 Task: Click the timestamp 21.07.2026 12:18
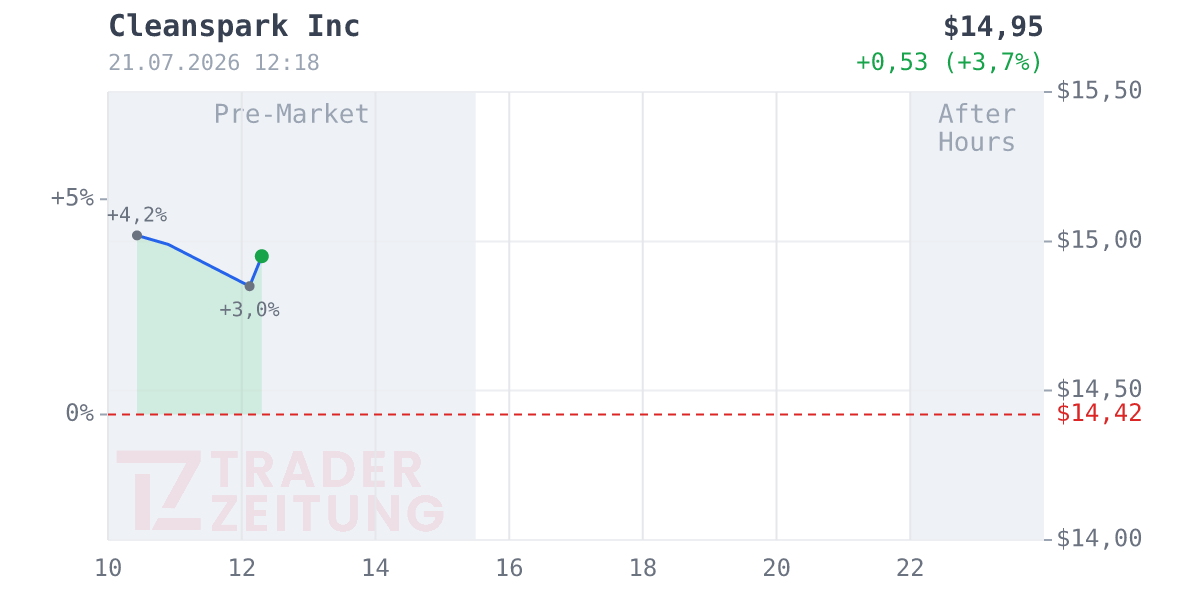click(214, 63)
